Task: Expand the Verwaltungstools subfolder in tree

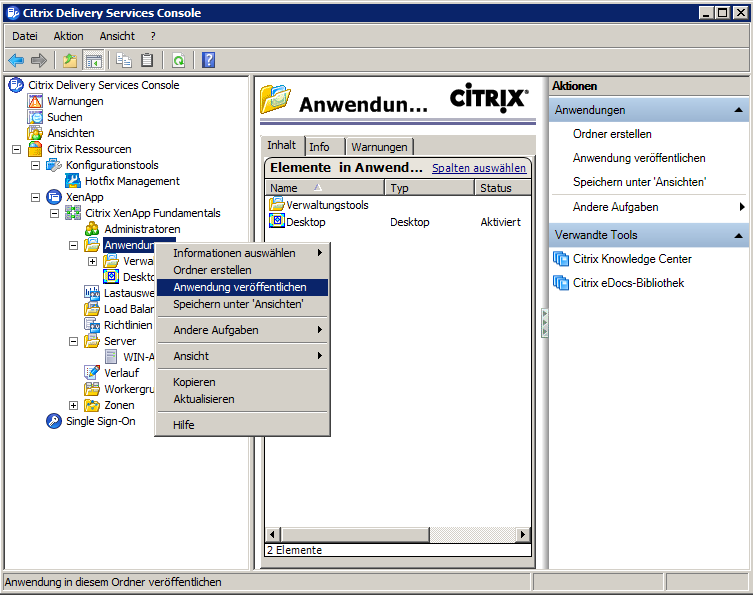Action: point(92,261)
